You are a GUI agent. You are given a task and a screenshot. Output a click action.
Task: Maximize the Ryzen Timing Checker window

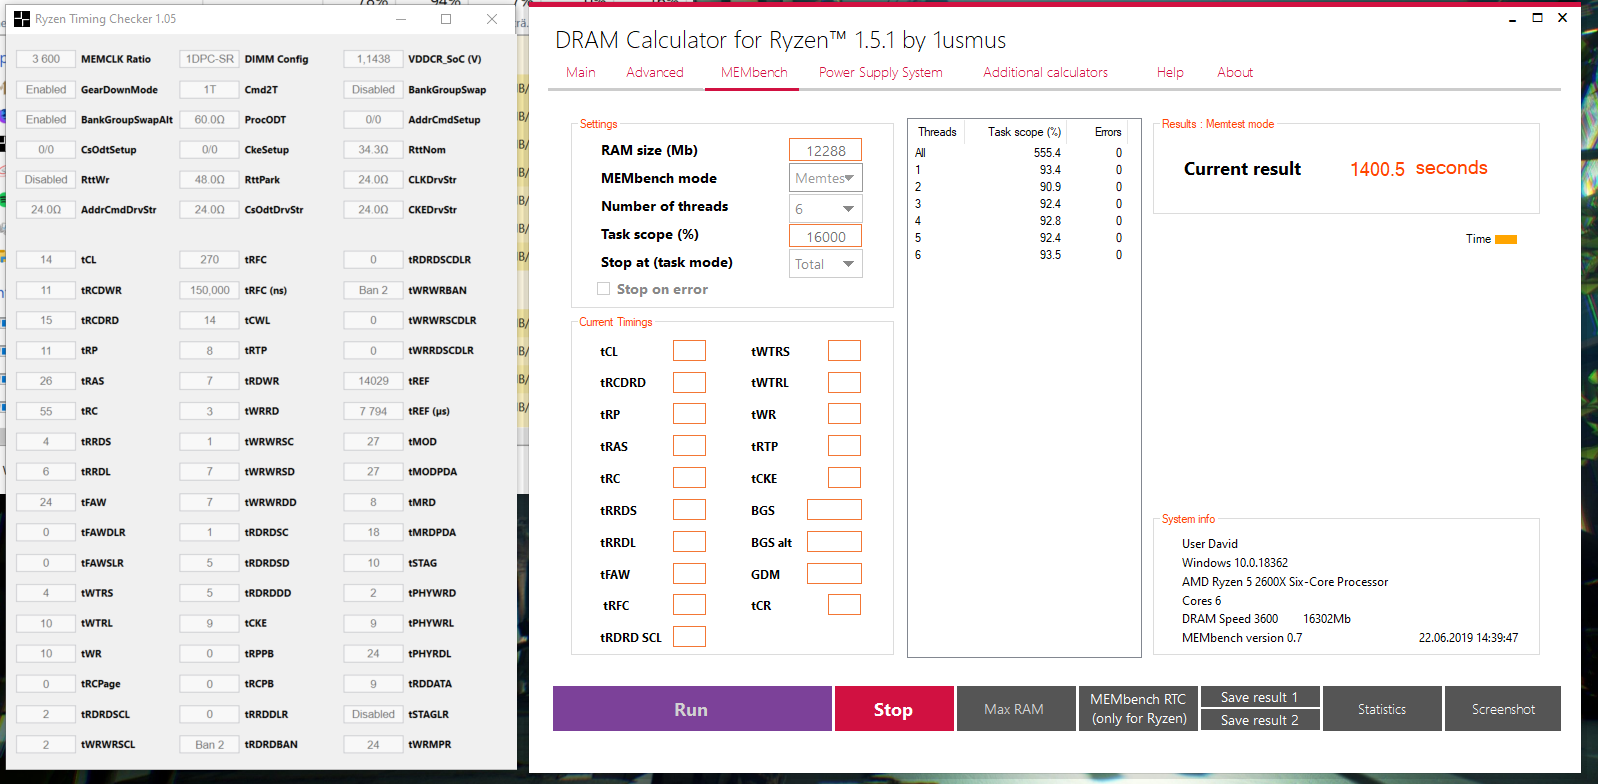pyautogui.click(x=446, y=19)
